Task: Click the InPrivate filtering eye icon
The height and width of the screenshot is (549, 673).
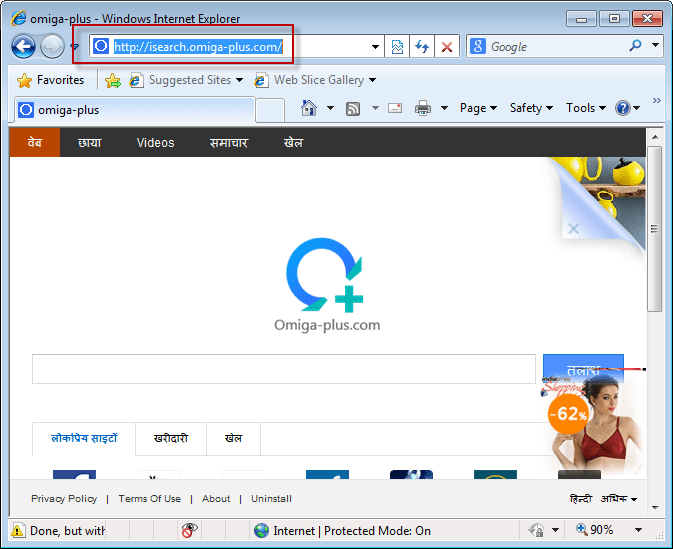Action: (x=189, y=531)
